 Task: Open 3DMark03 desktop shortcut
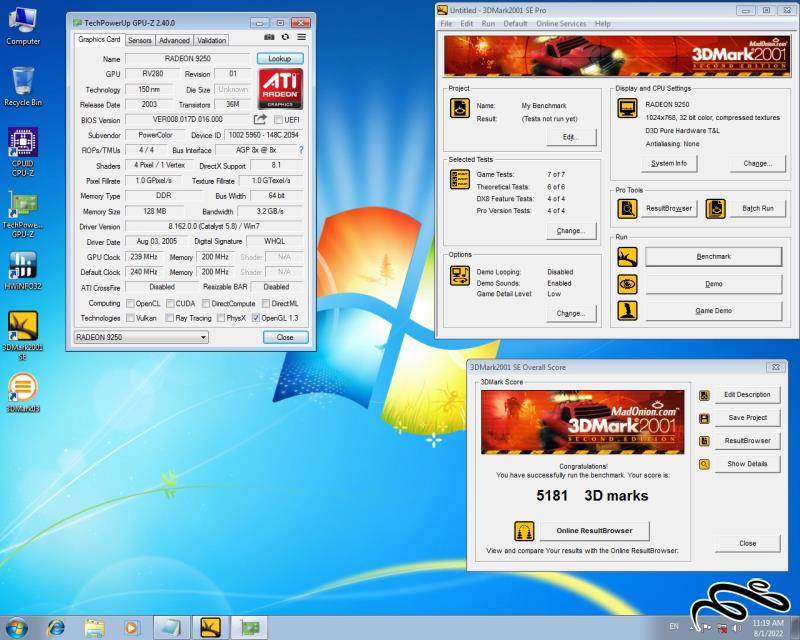(22, 392)
